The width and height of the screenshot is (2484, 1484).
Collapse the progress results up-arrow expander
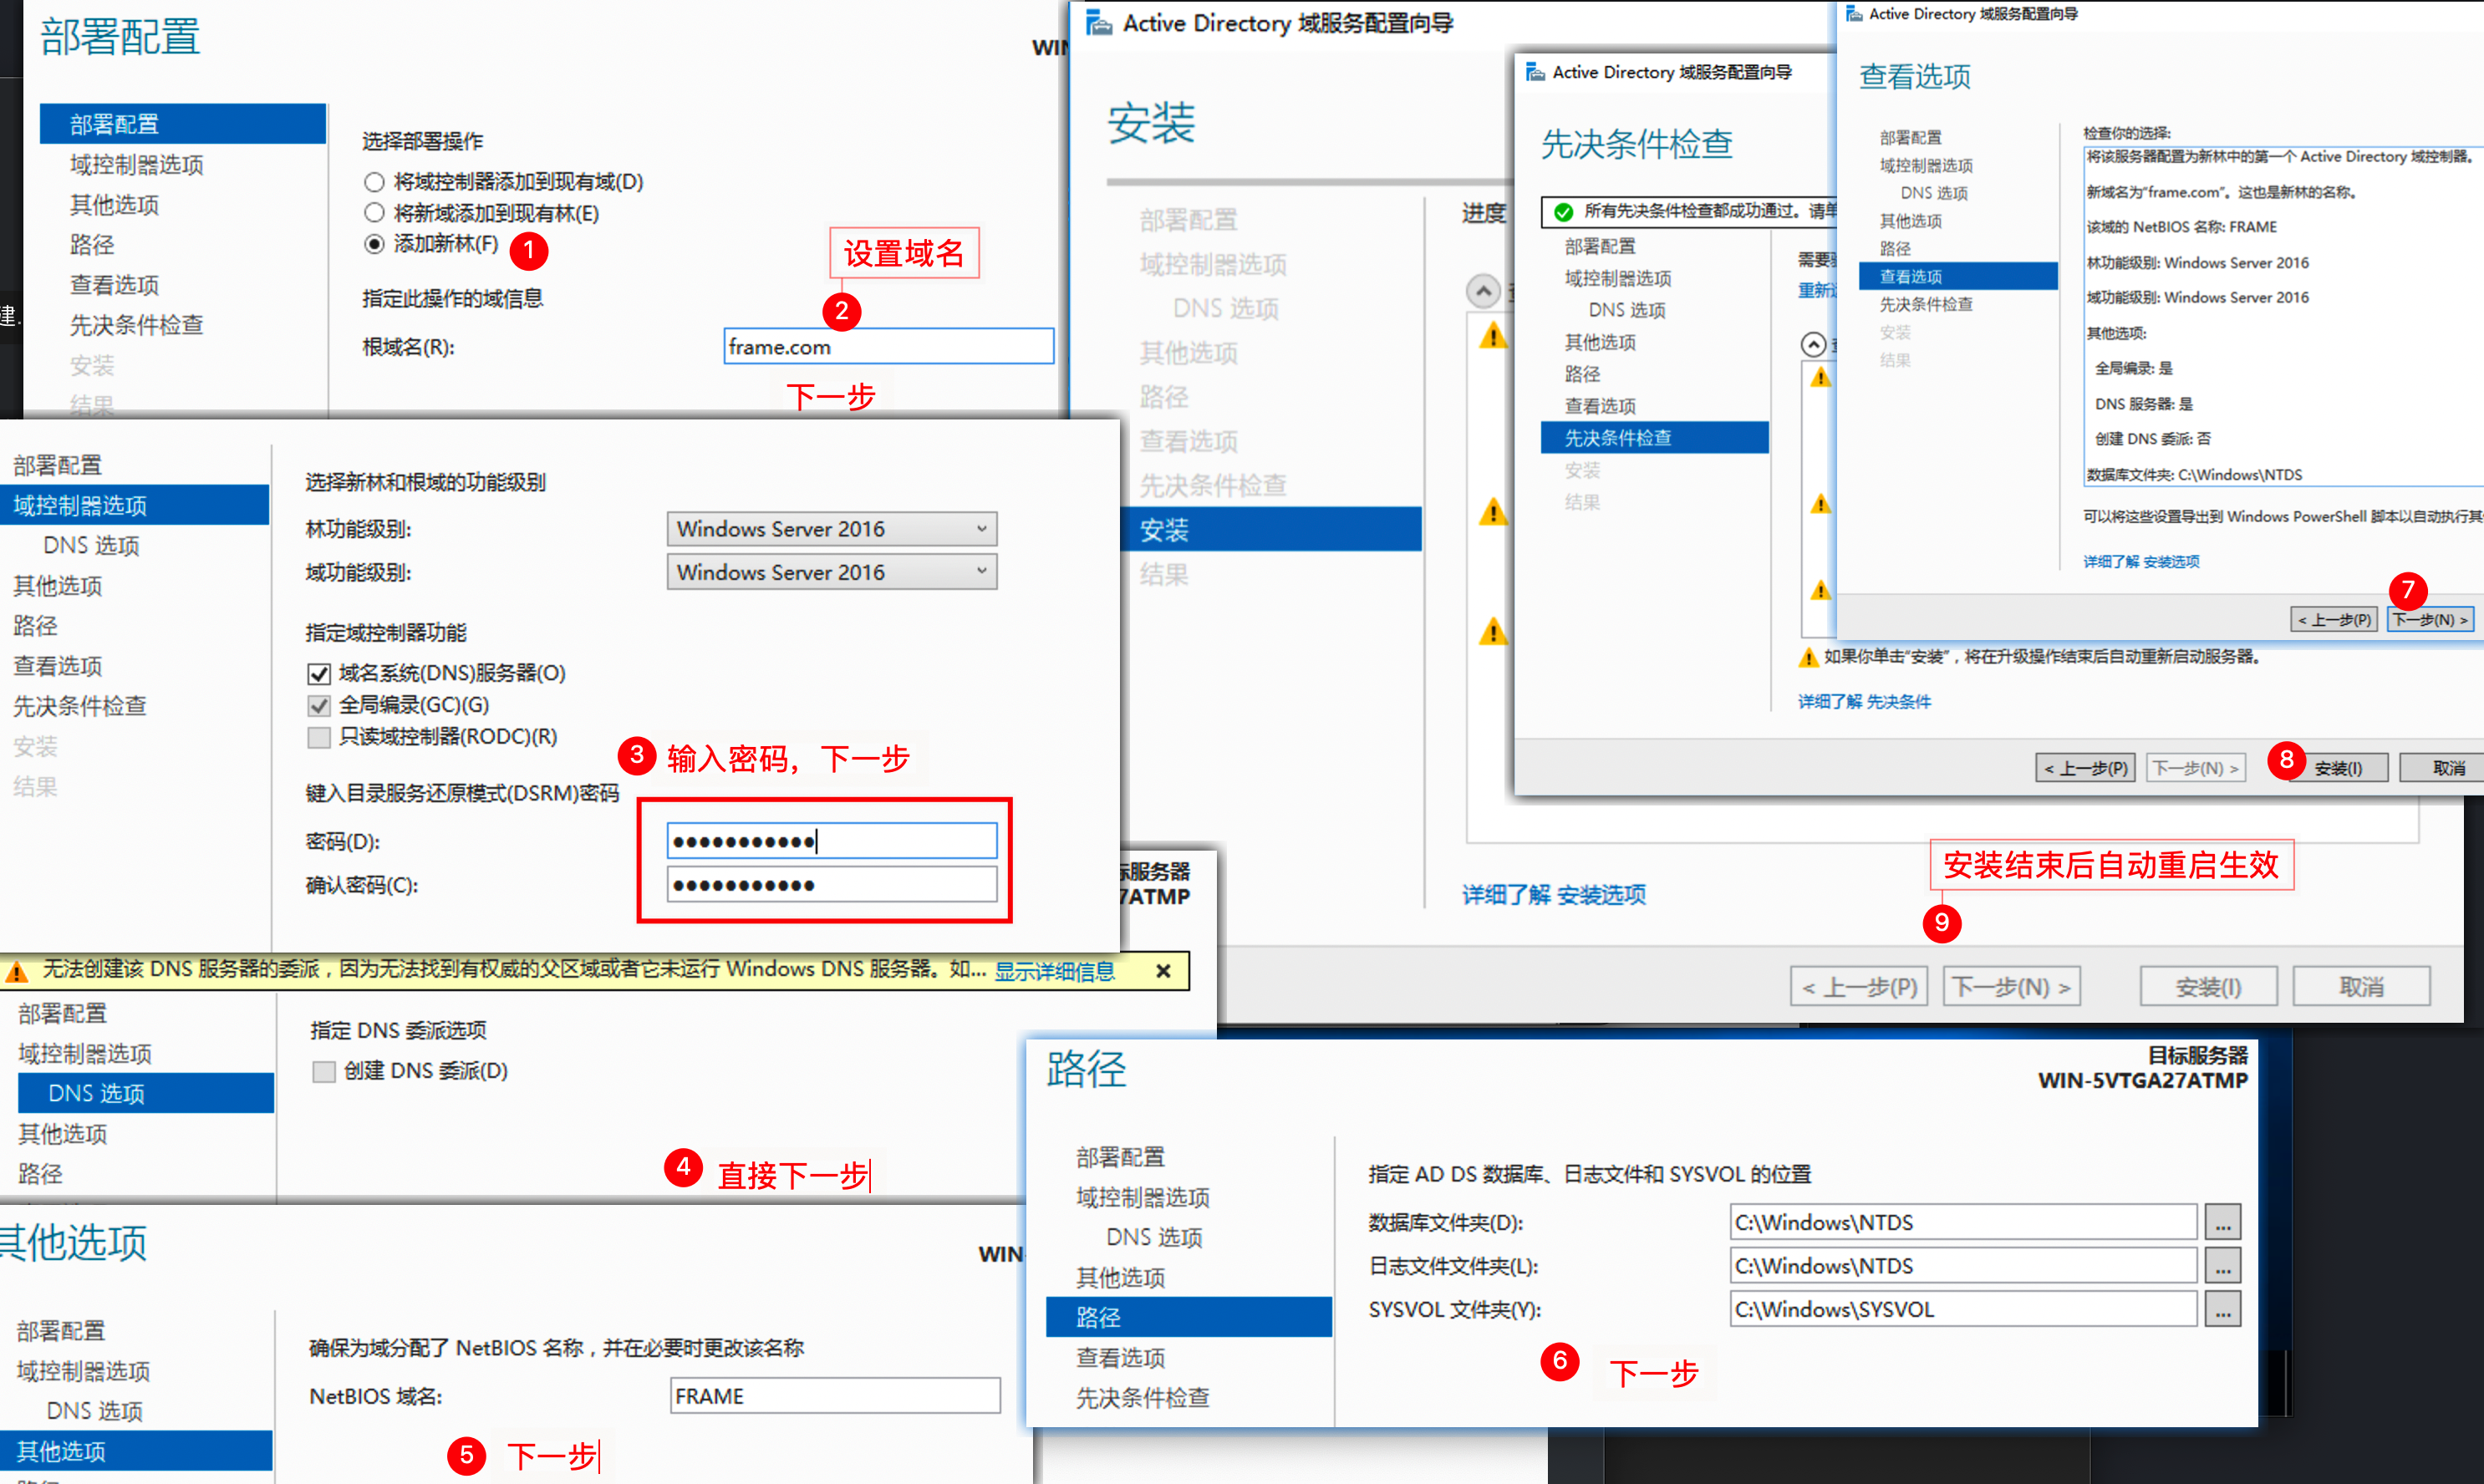pyautogui.click(x=1483, y=291)
